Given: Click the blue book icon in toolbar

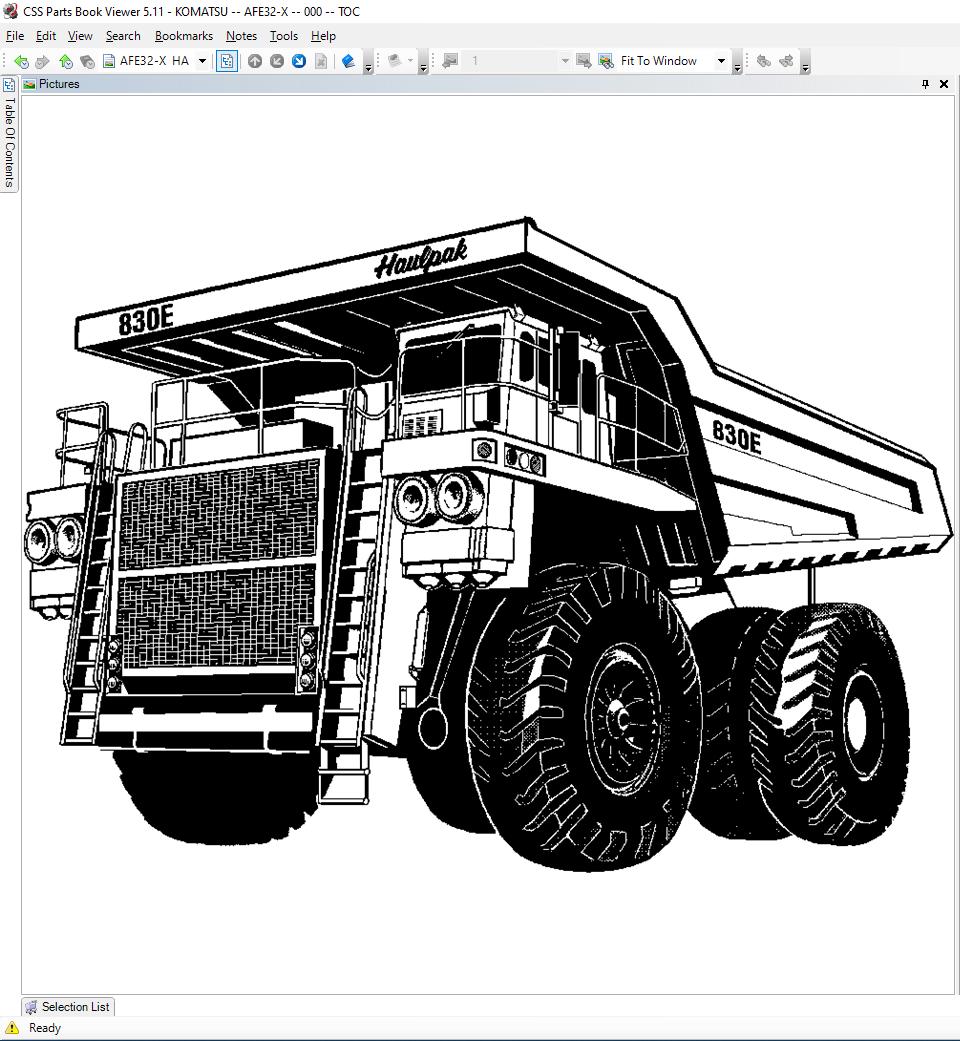Looking at the screenshot, I should [x=348, y=61].
